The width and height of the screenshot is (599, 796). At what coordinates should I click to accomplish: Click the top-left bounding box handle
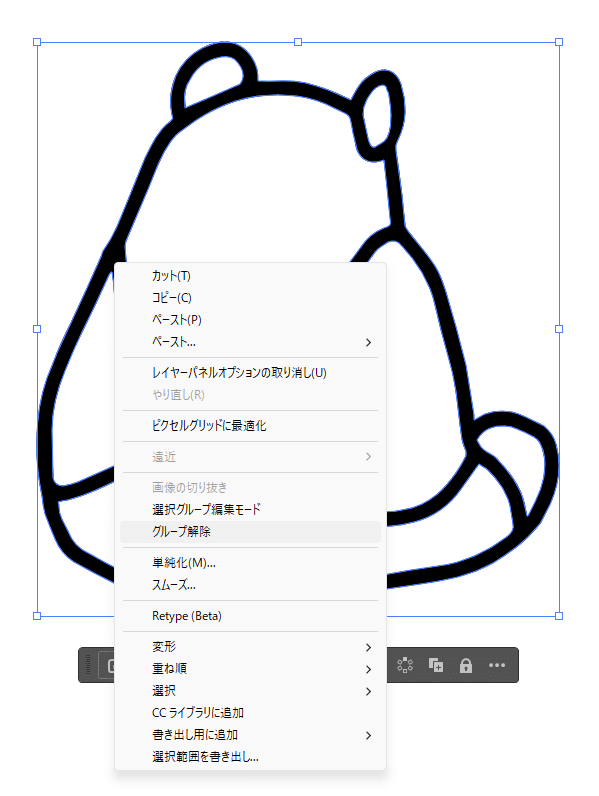37,42
